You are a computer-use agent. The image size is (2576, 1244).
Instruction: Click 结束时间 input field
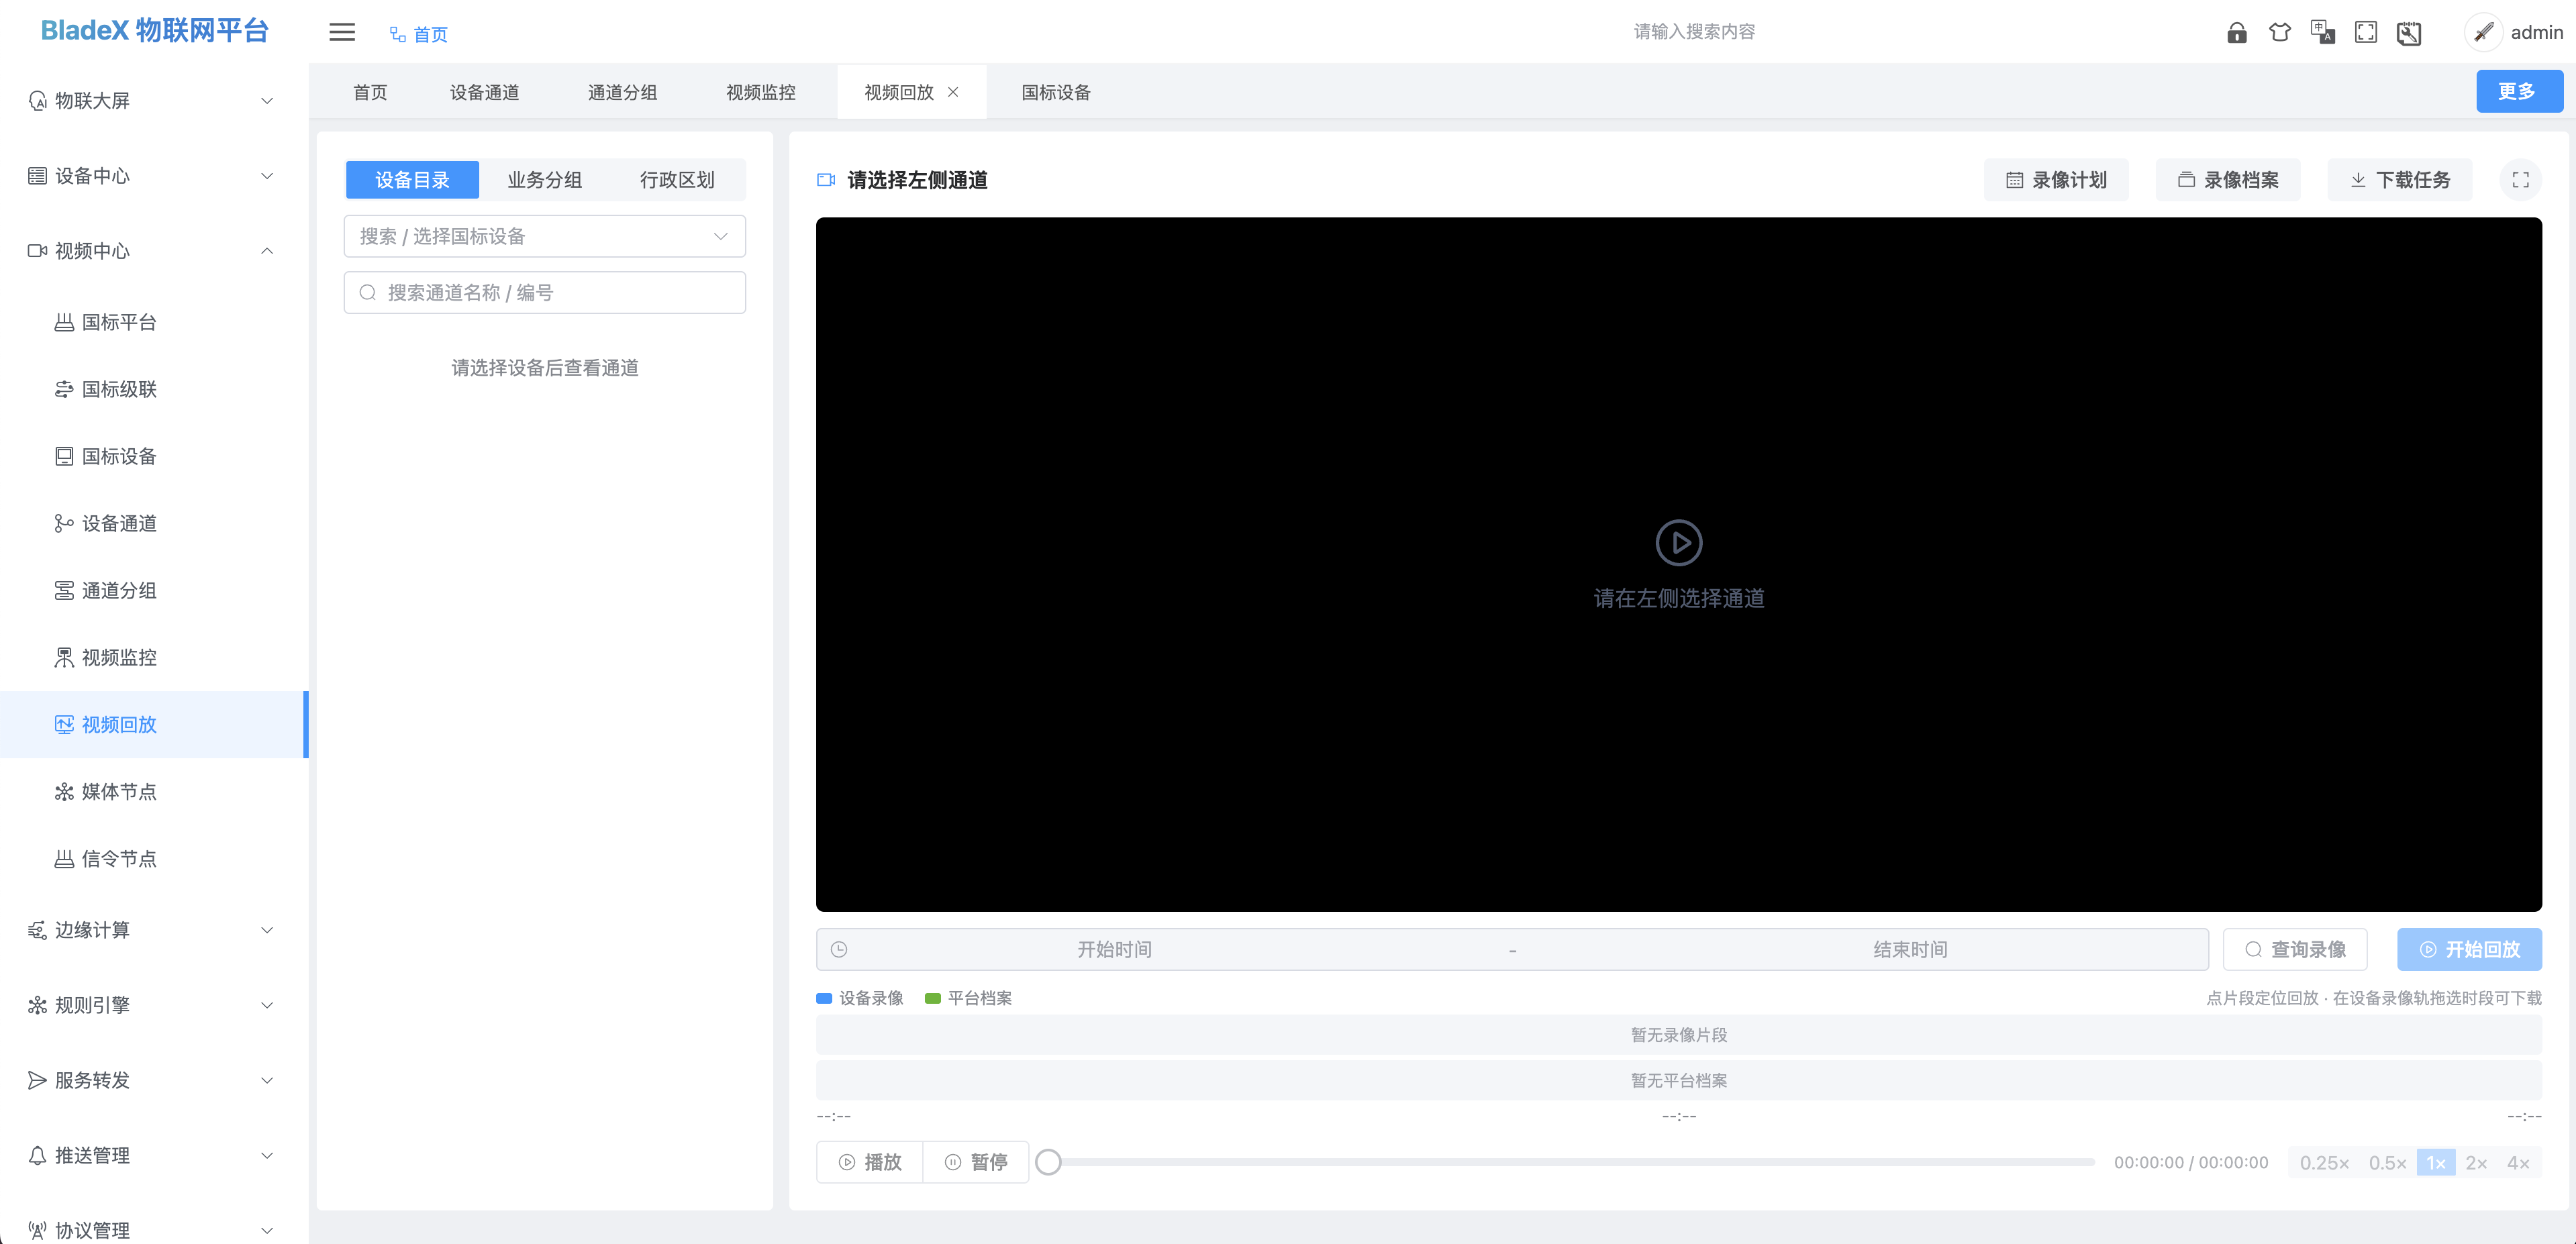click(1910, 949)
